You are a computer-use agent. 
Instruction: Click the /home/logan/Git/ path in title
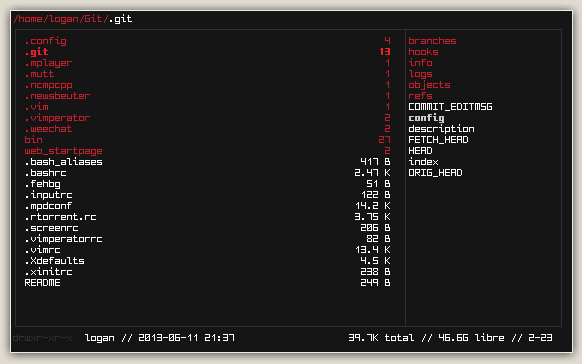click(x=61, y=19)
